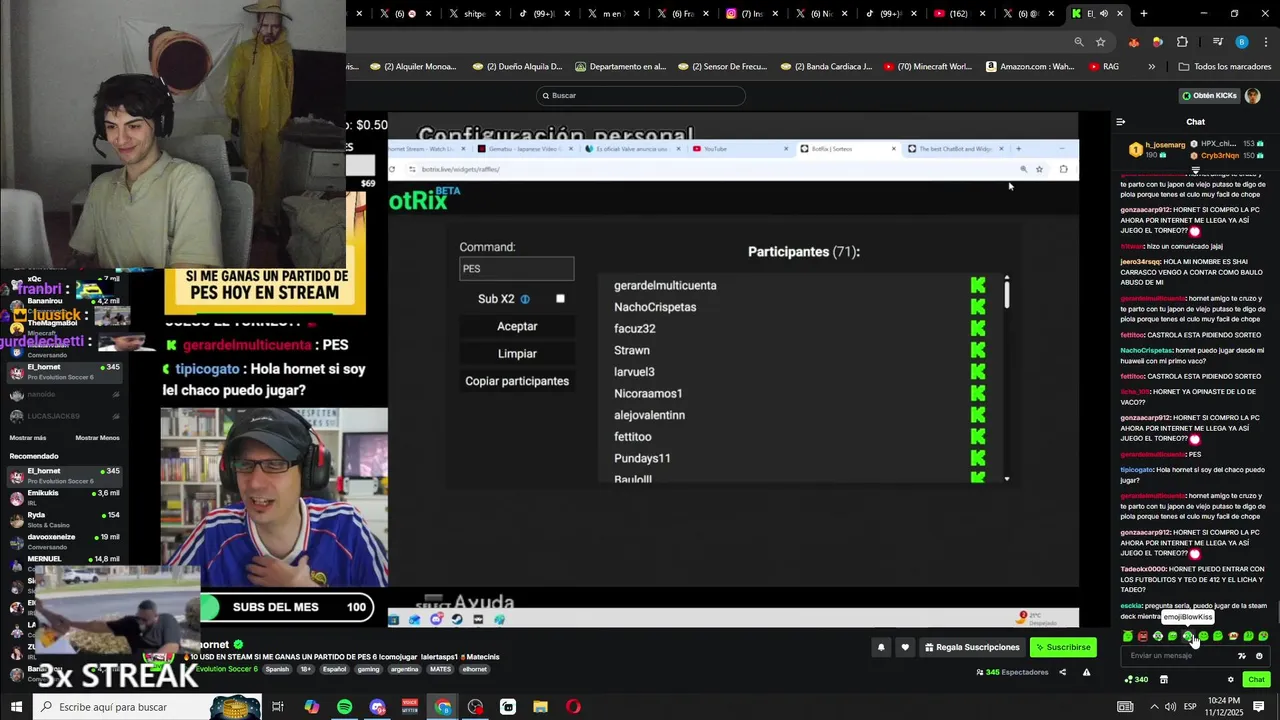Click Regala Suscripciones button
Viewport: 1280px width, 720px height.
pos(973,647)
